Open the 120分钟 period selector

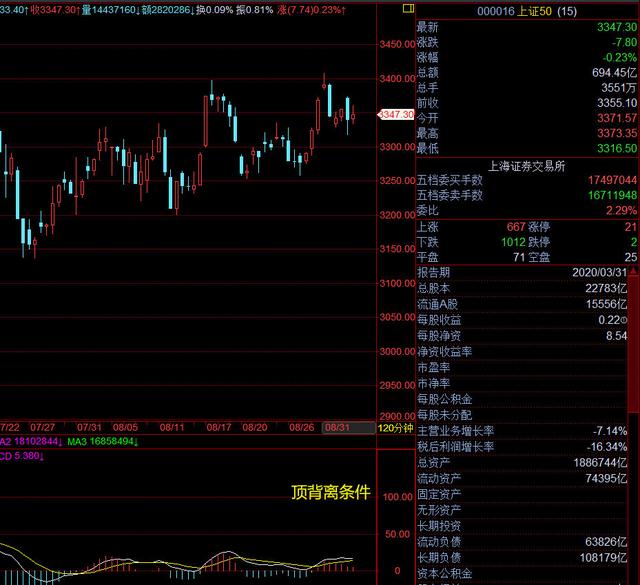[396, 428]
